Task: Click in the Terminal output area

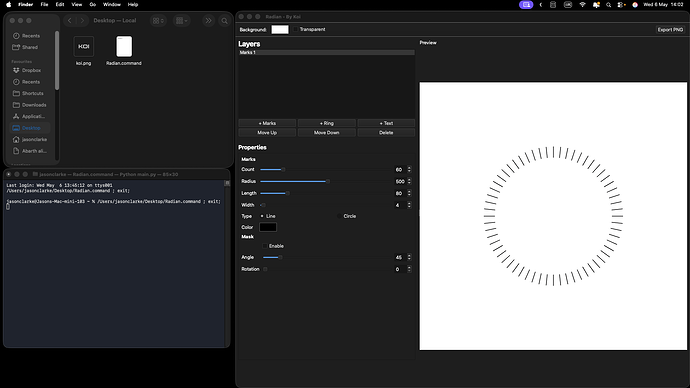Action: [x=114, y=264]
